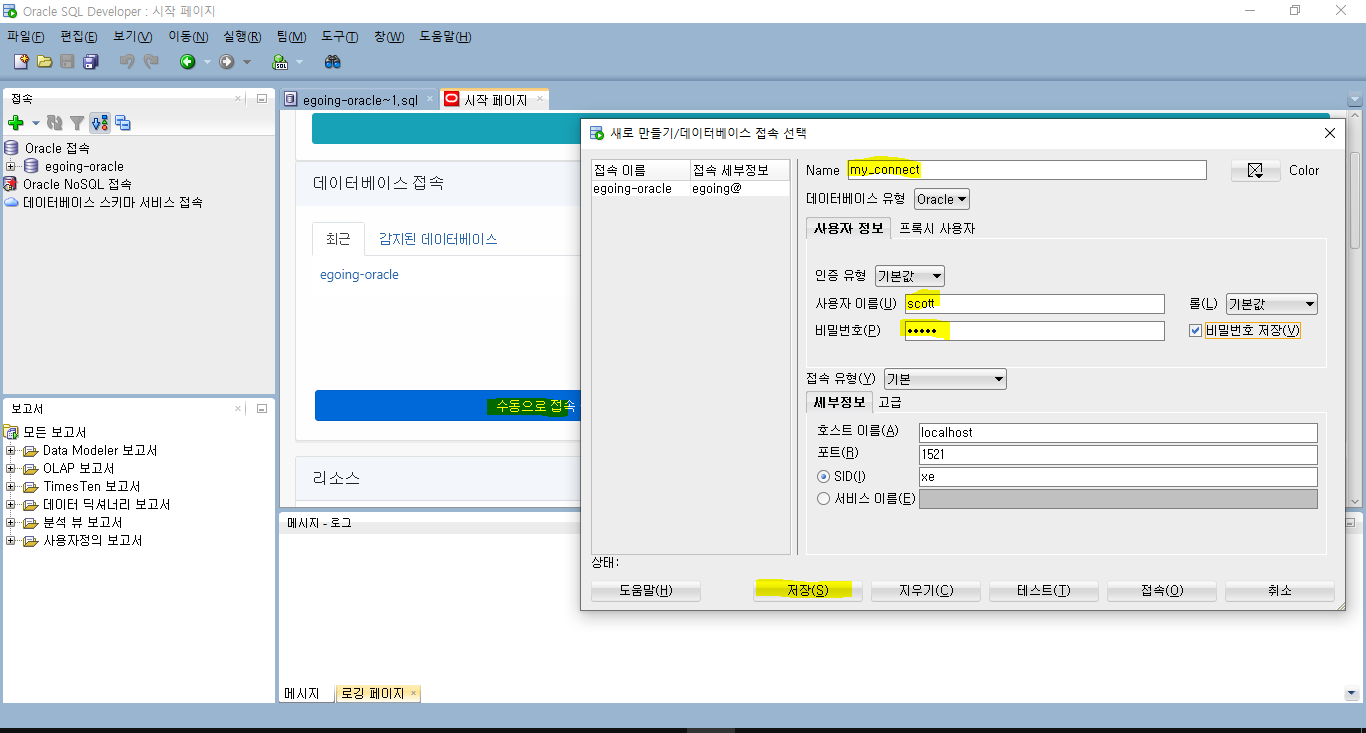Click the schema browser icon in 접속 toolbar

pyautogui.click(x=99, y=123)
